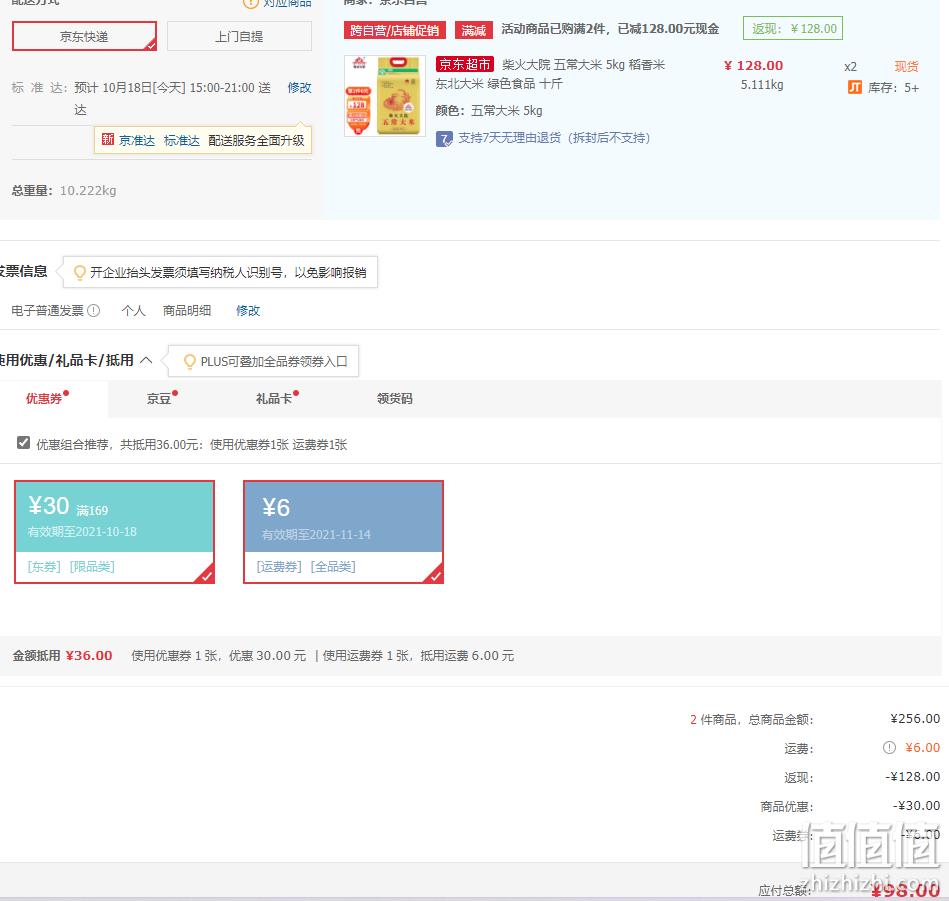Click the red 新 badge icon
The width and height of the screenshot is (949, 901).
(x=108, y=140)
